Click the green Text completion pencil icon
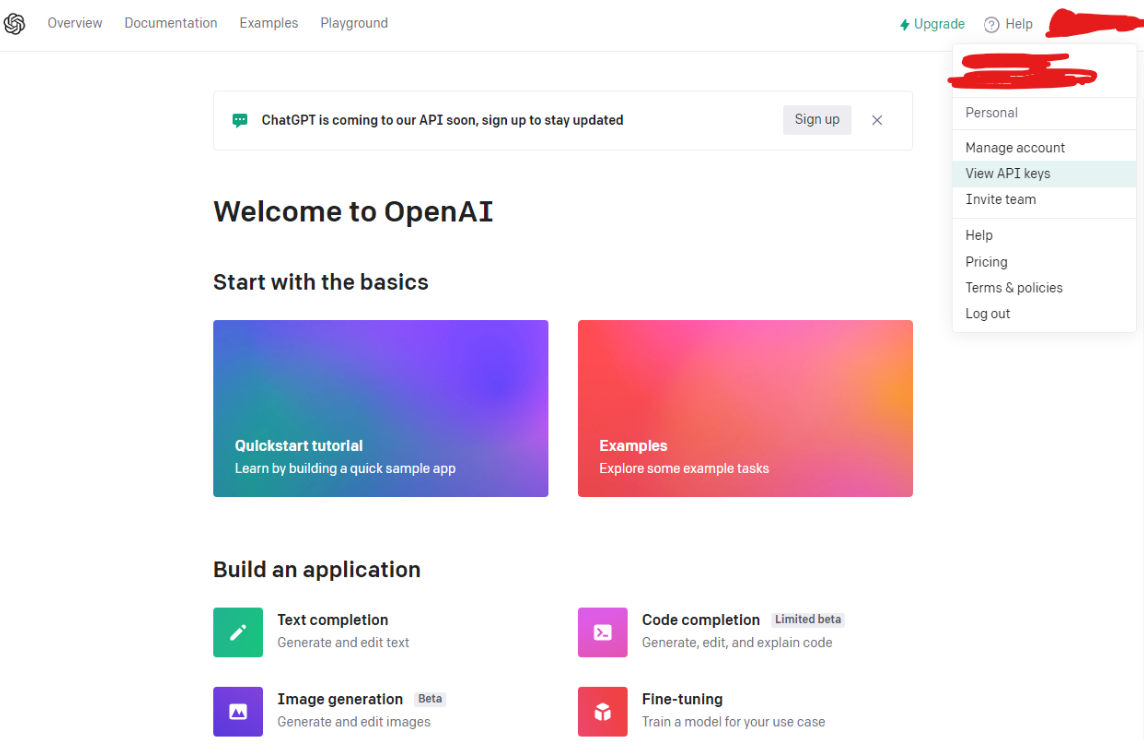The width and height of the screenshot is (1144, 754). pyautogui.click(x=238, y=632)
